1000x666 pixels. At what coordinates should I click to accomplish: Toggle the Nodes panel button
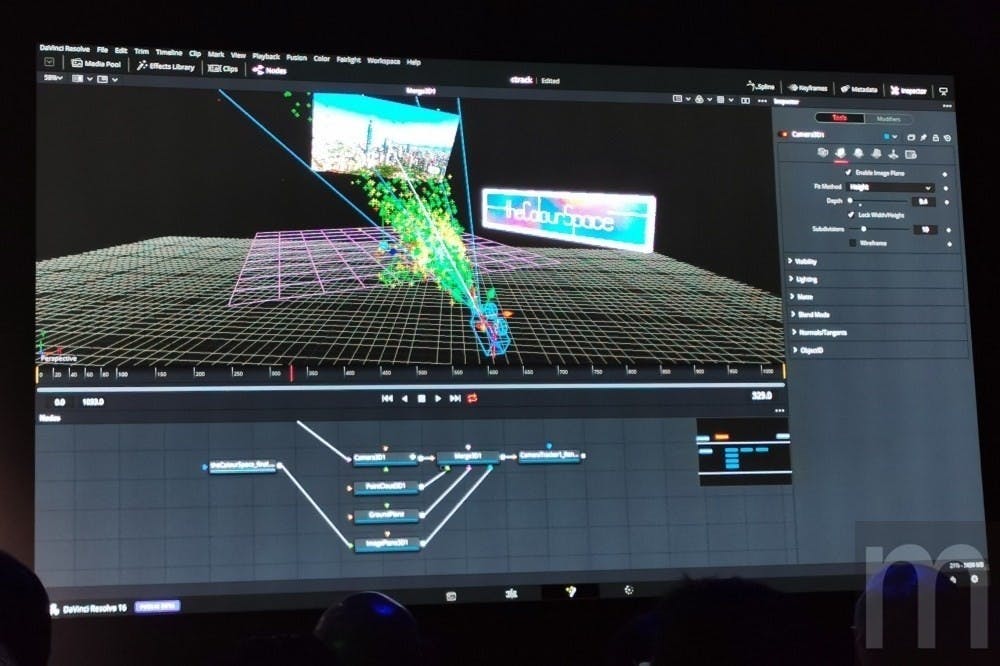pos(269,70)
